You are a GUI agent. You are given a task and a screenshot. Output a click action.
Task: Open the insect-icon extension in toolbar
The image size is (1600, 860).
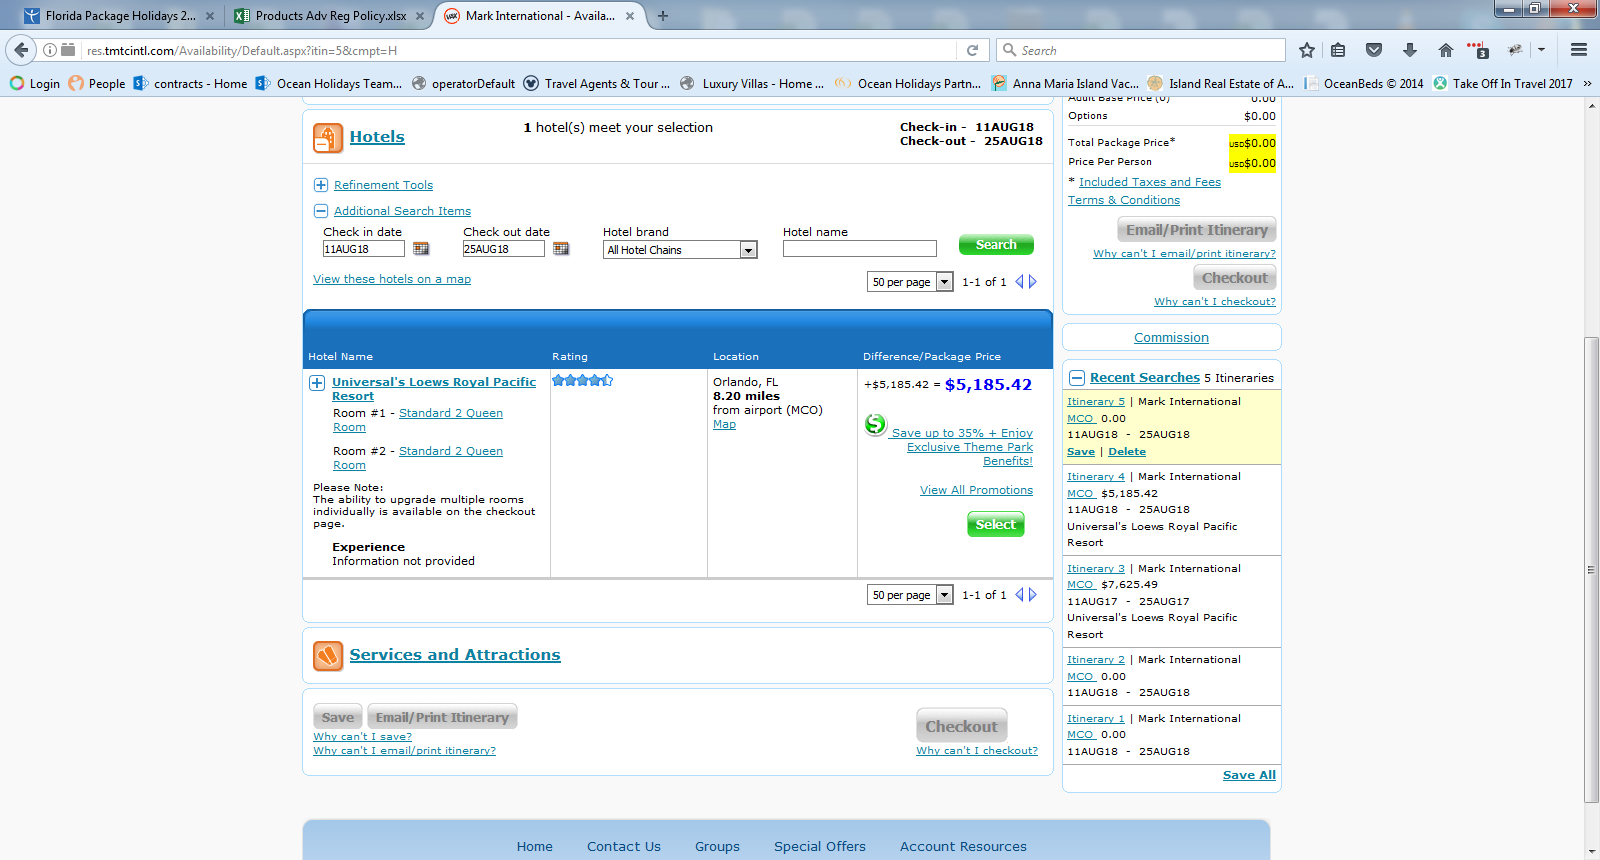1515,50
